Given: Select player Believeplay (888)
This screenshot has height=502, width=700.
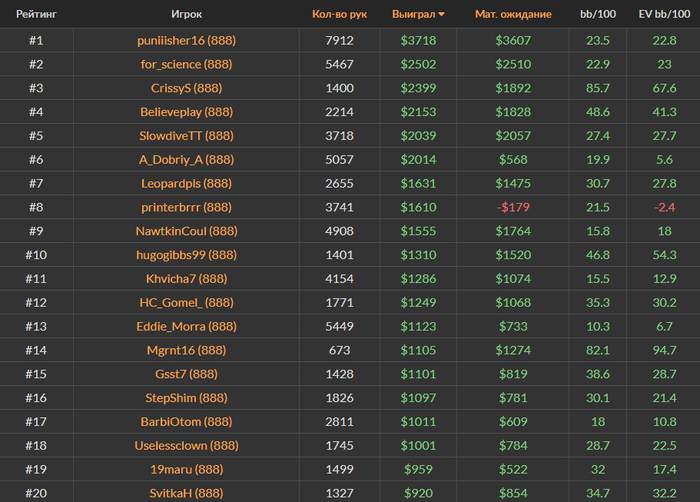Looking at the screenshot, I should 186,112.
